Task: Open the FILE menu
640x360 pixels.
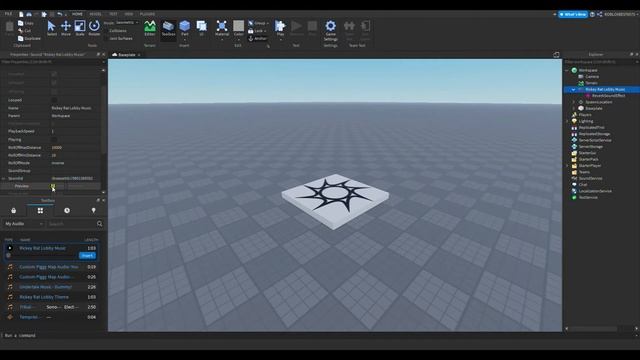Action: tap(8, 14)
